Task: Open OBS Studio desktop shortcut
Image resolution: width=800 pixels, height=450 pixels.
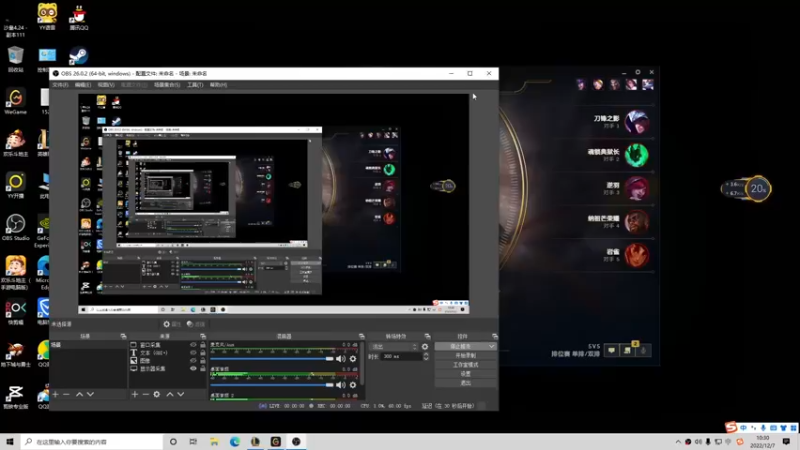Action: point(15,228)
